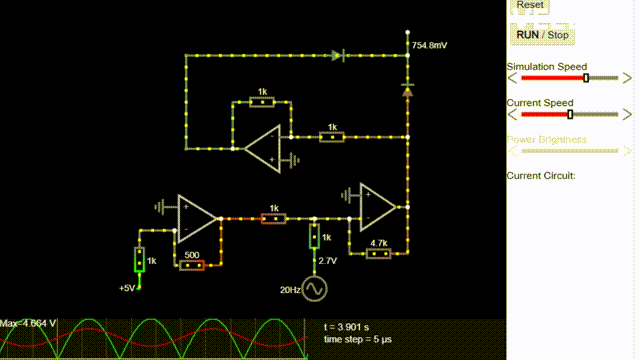Viewport: 640px width, 360px height.
Task: Click the upper op-amp with the 1k feedback resistor
Action: point(263,149)
